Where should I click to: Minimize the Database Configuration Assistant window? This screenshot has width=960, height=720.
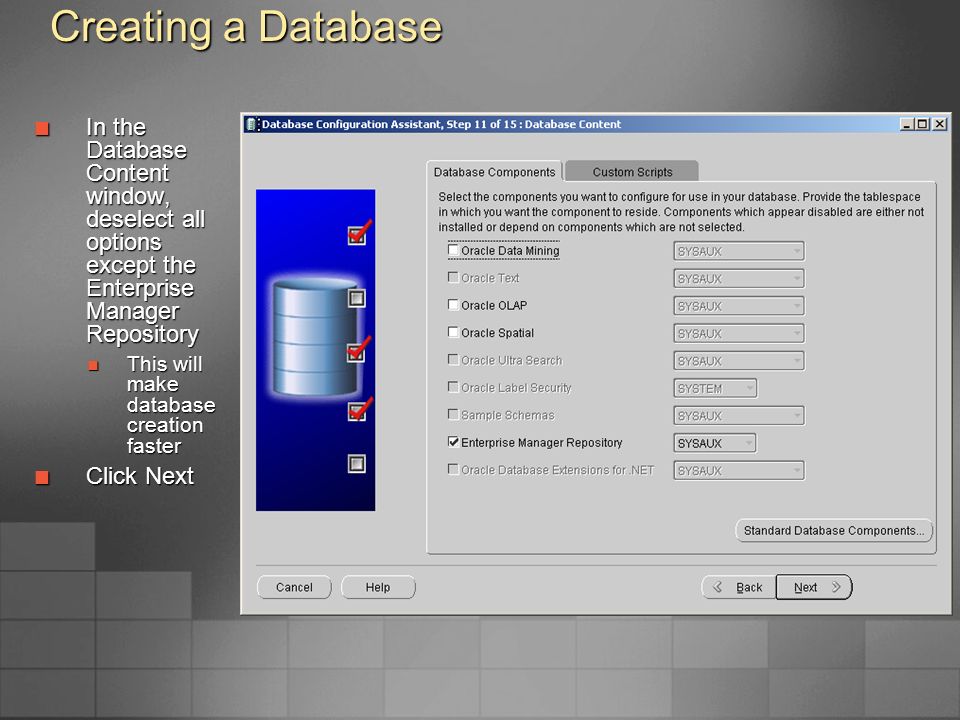pos(907,124)
